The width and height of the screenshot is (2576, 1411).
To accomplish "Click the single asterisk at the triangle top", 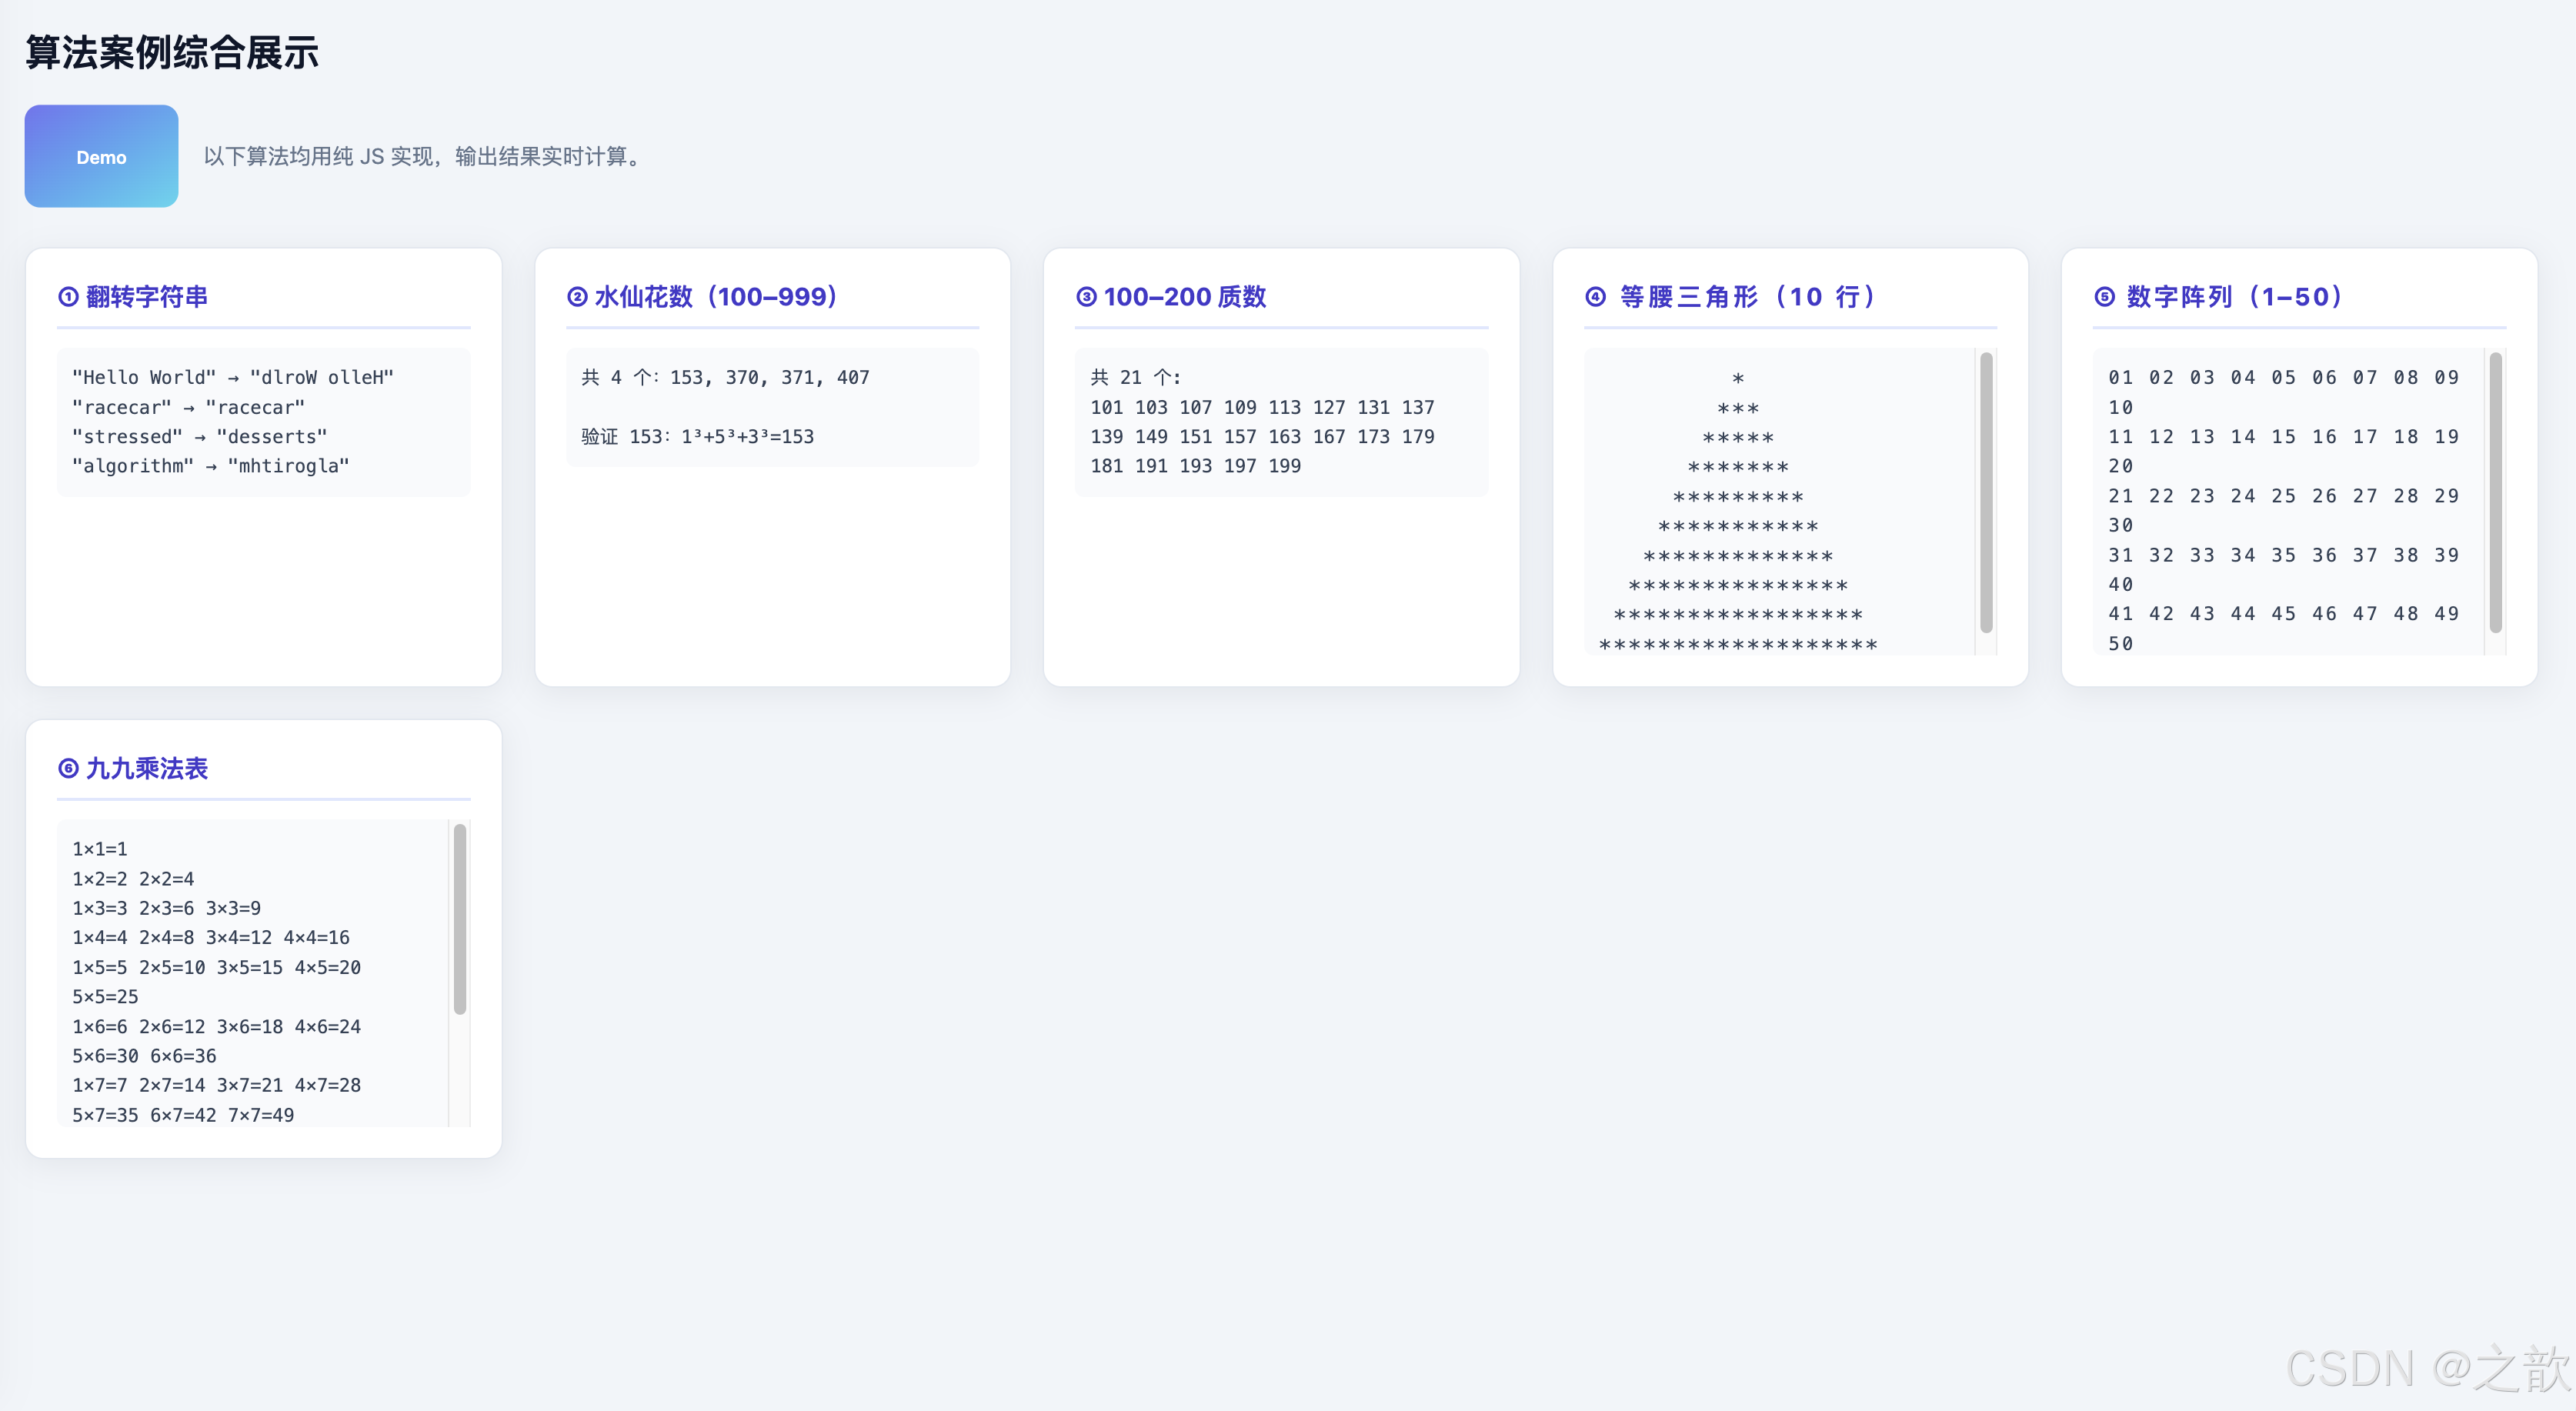I will (1738, 378).
